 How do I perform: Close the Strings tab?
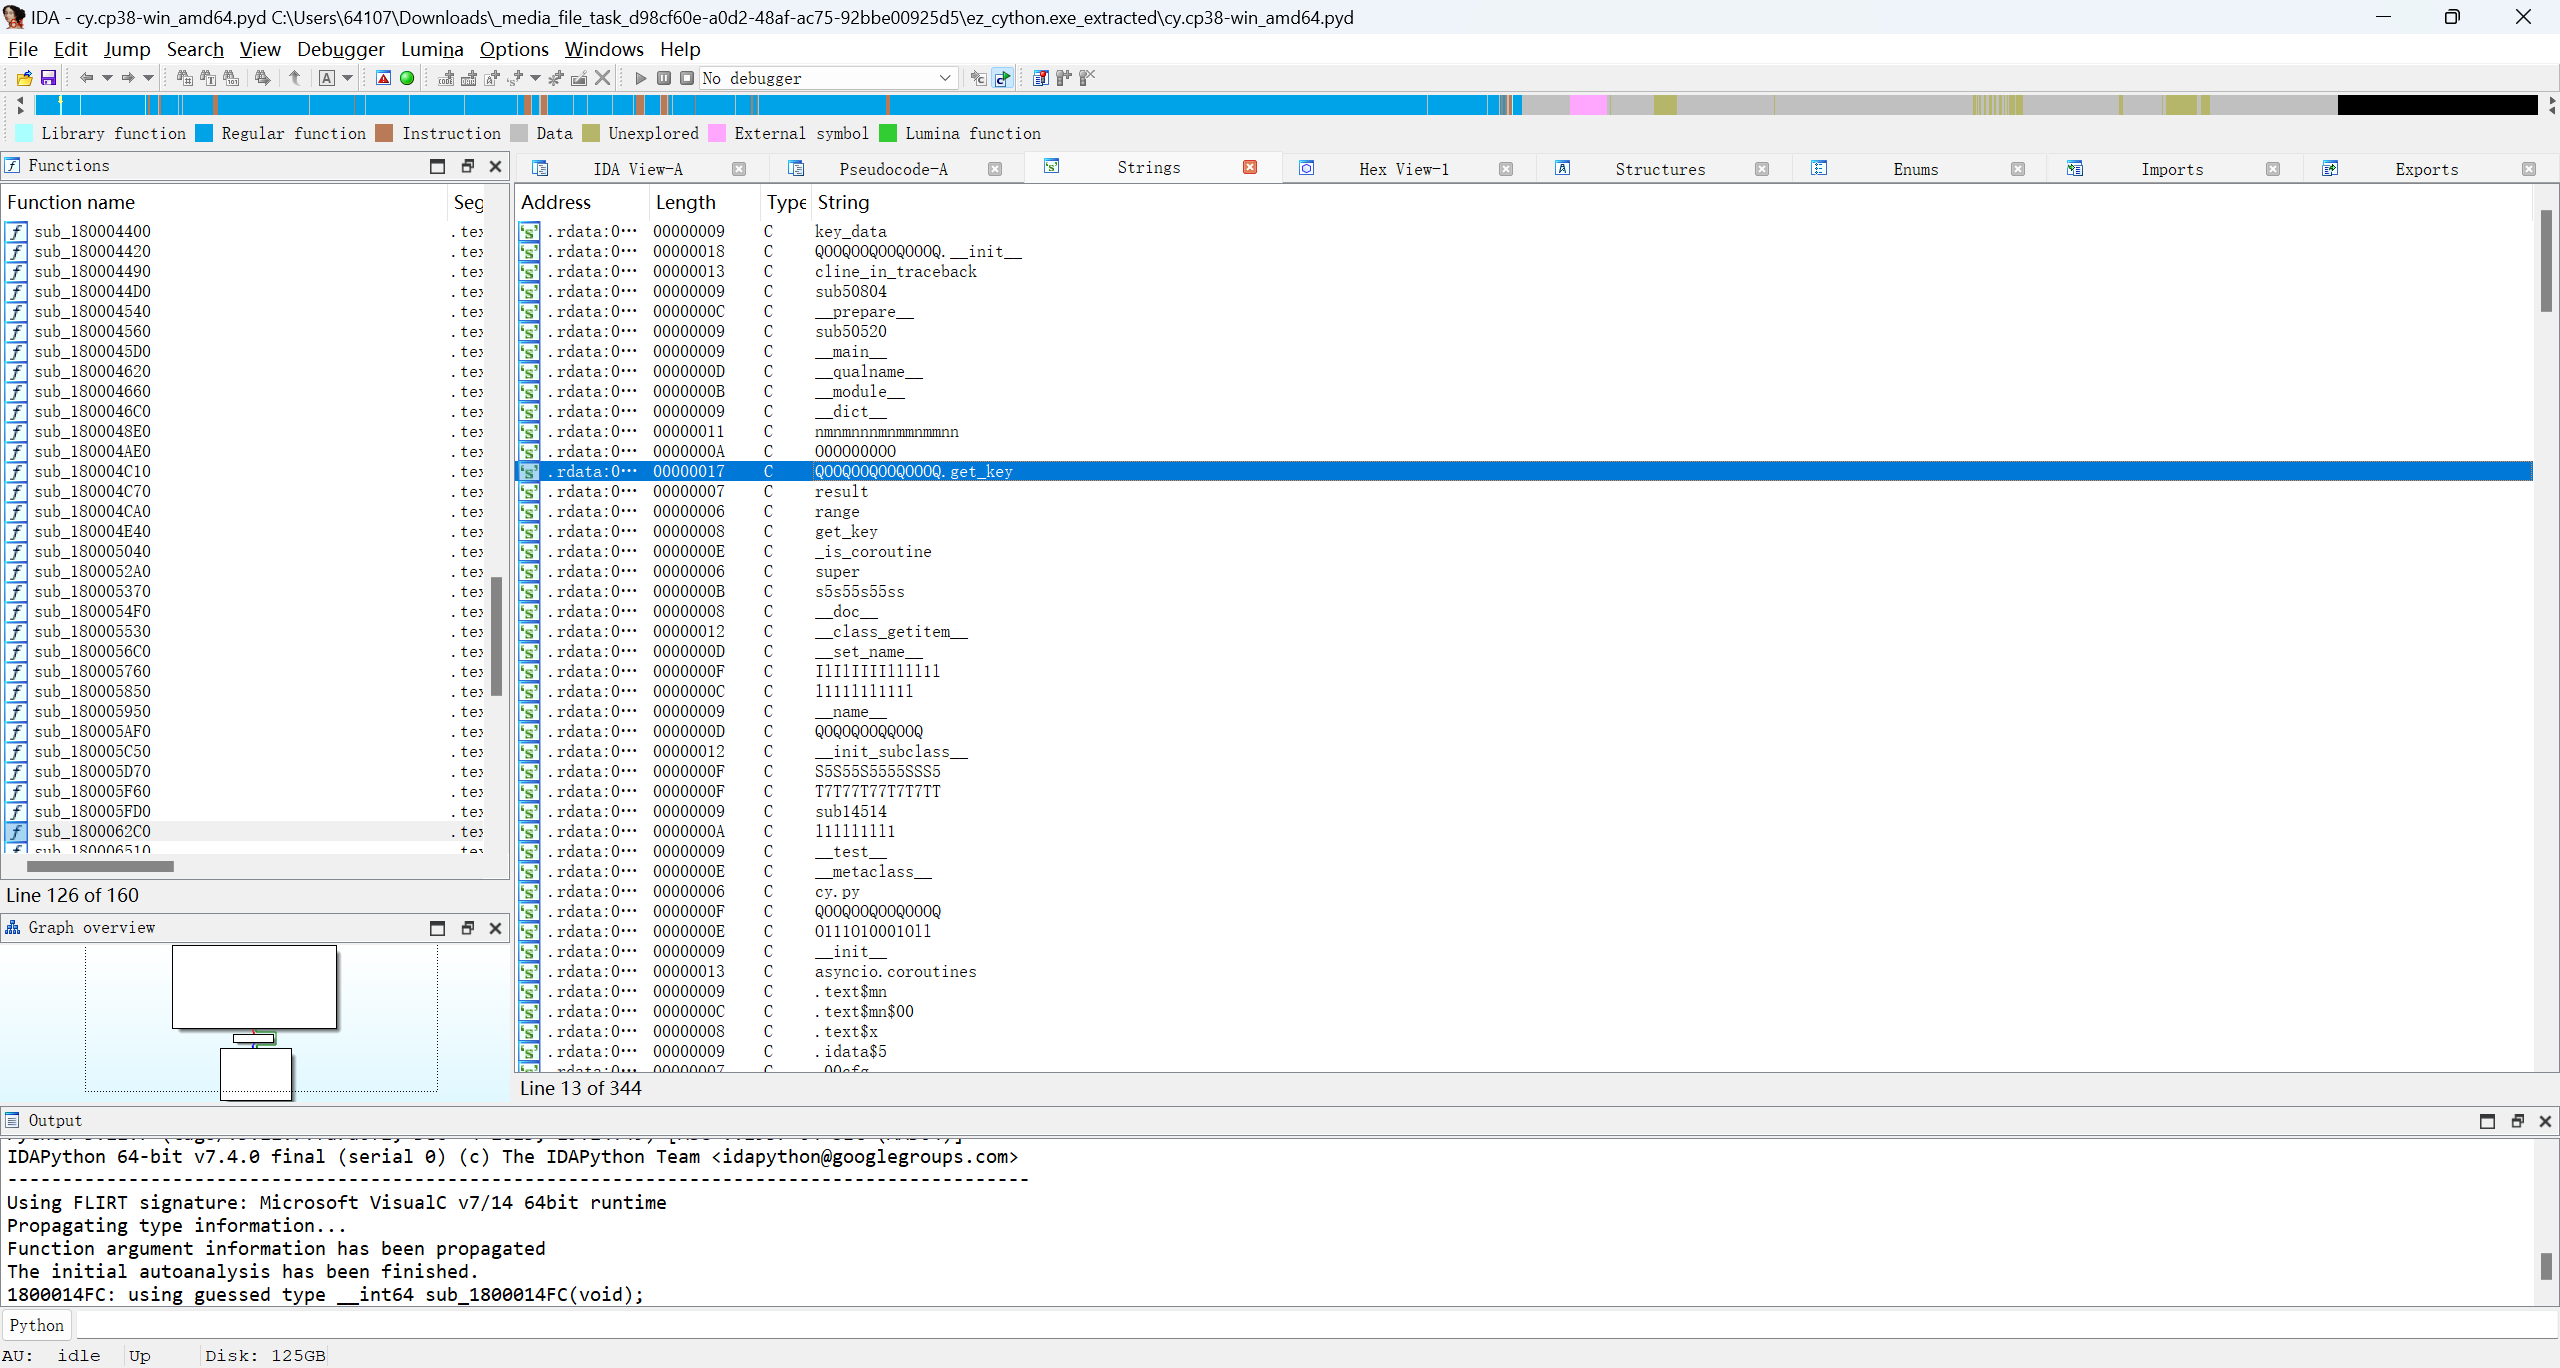[1250, 167]
